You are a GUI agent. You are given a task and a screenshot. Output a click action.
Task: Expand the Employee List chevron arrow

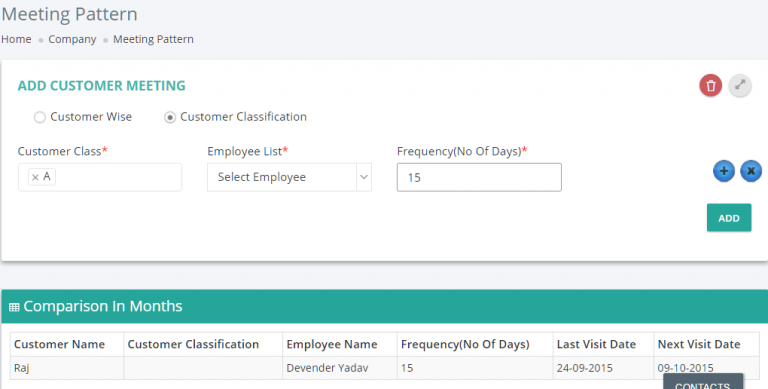[x=364, y=177]
